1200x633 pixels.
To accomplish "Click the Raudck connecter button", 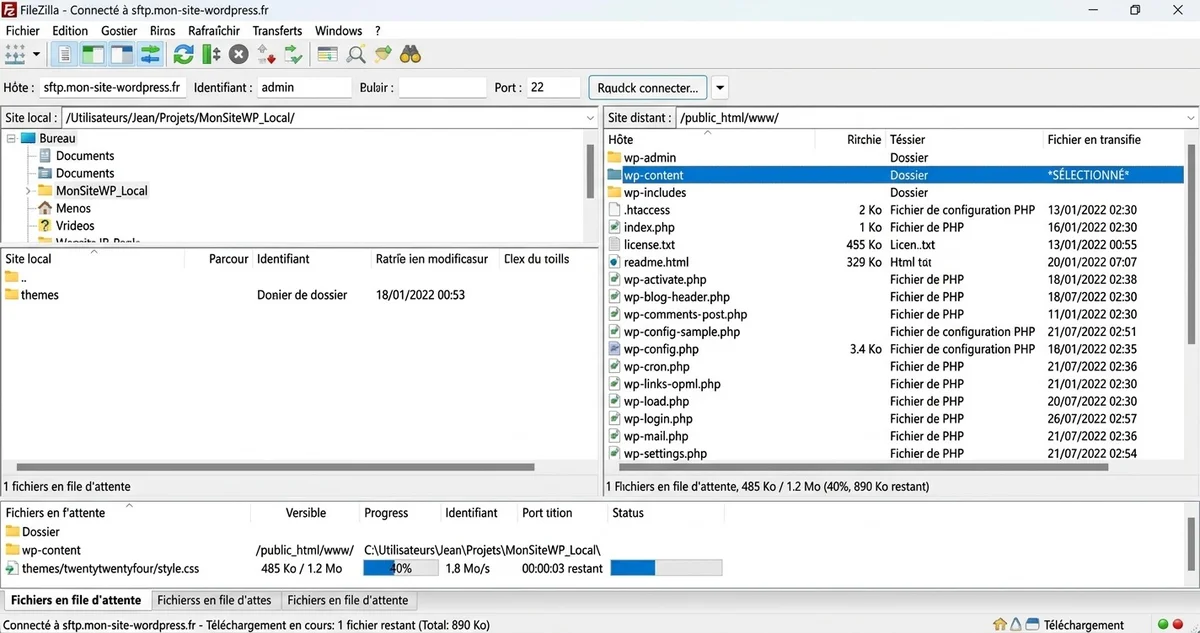I will [x=648, y=87].
